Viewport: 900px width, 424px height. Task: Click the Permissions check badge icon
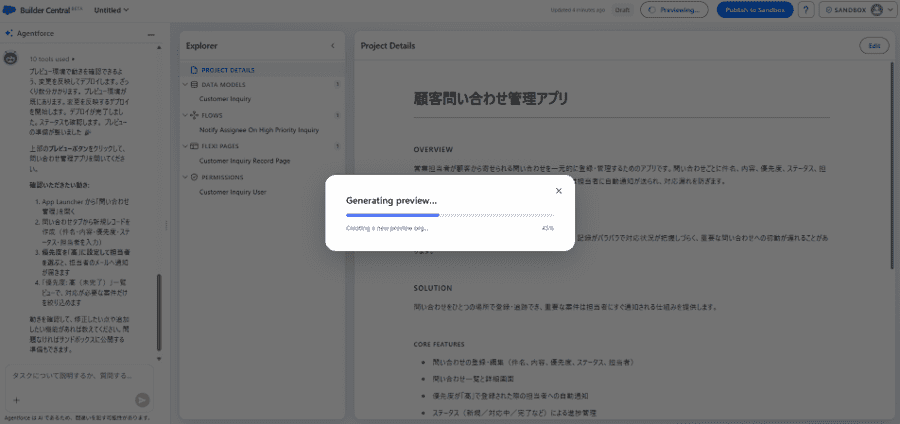coord(193,177)
